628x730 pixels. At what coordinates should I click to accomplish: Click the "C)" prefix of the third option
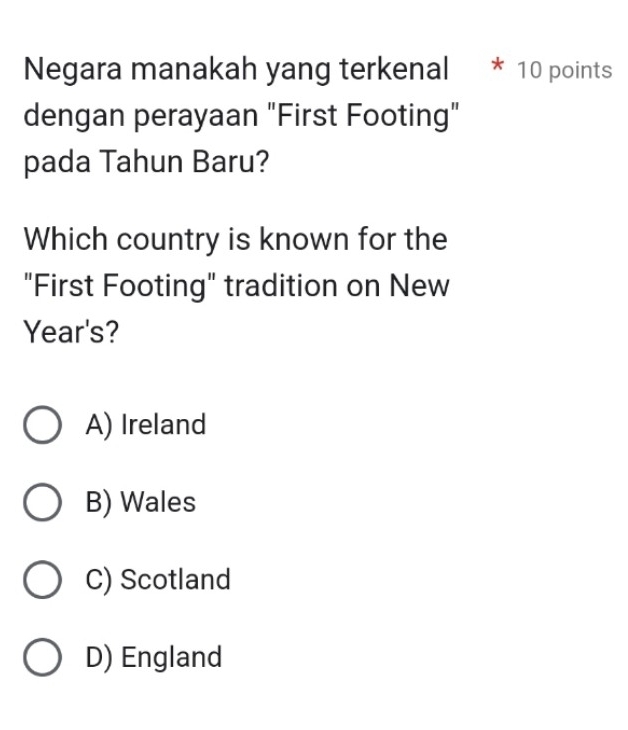[x=100, y=580]
